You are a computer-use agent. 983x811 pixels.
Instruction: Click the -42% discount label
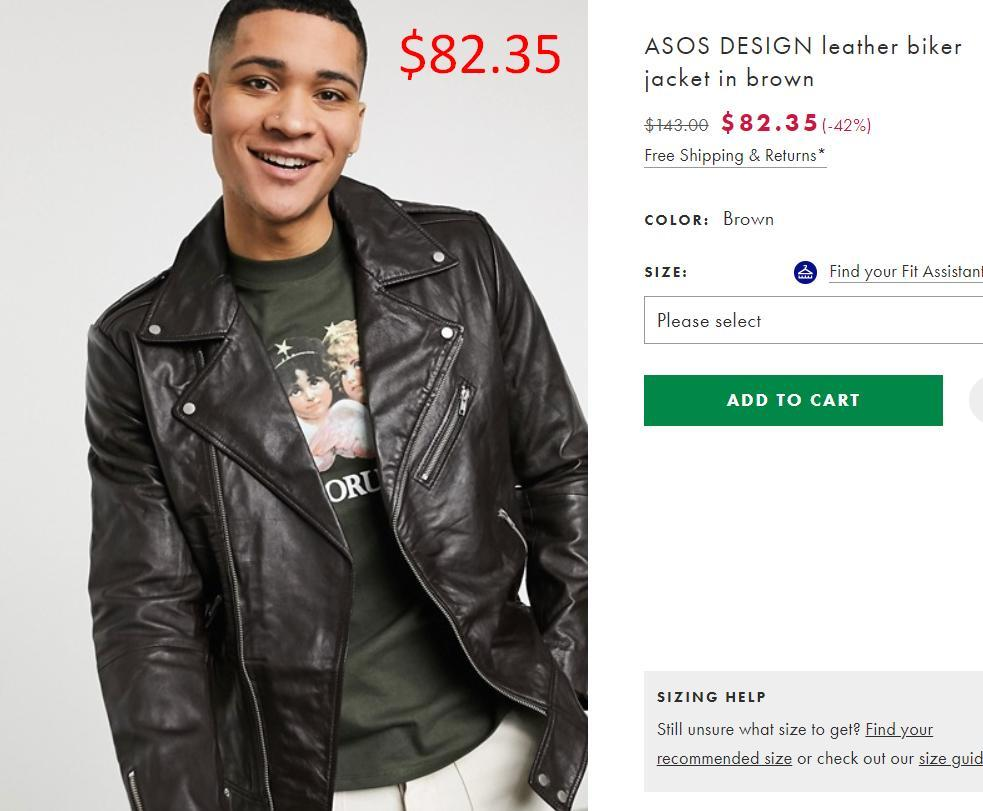click(x=846, y=125)
